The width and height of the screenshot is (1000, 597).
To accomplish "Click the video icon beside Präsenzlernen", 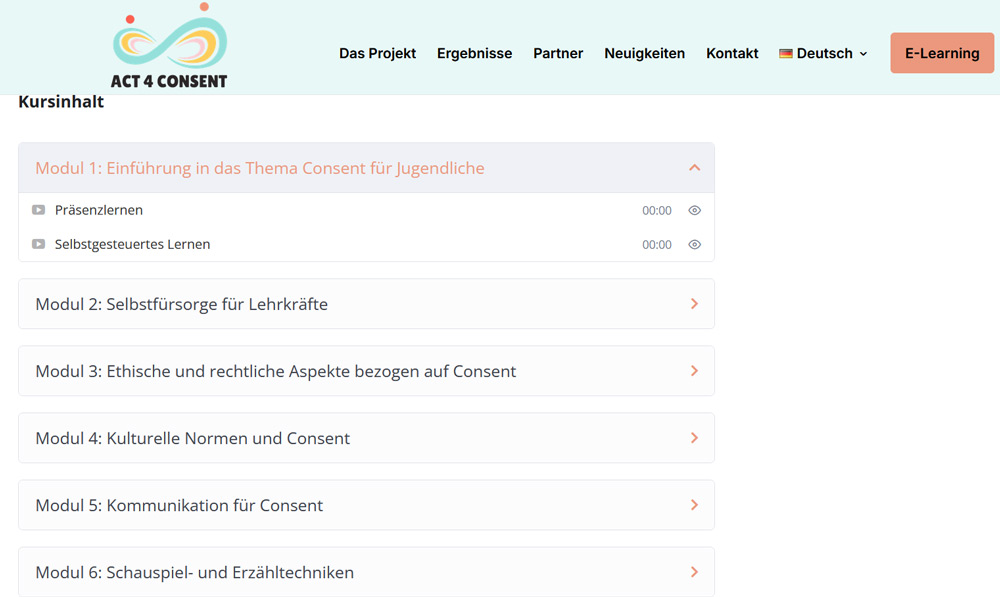I will click(39, 210).
